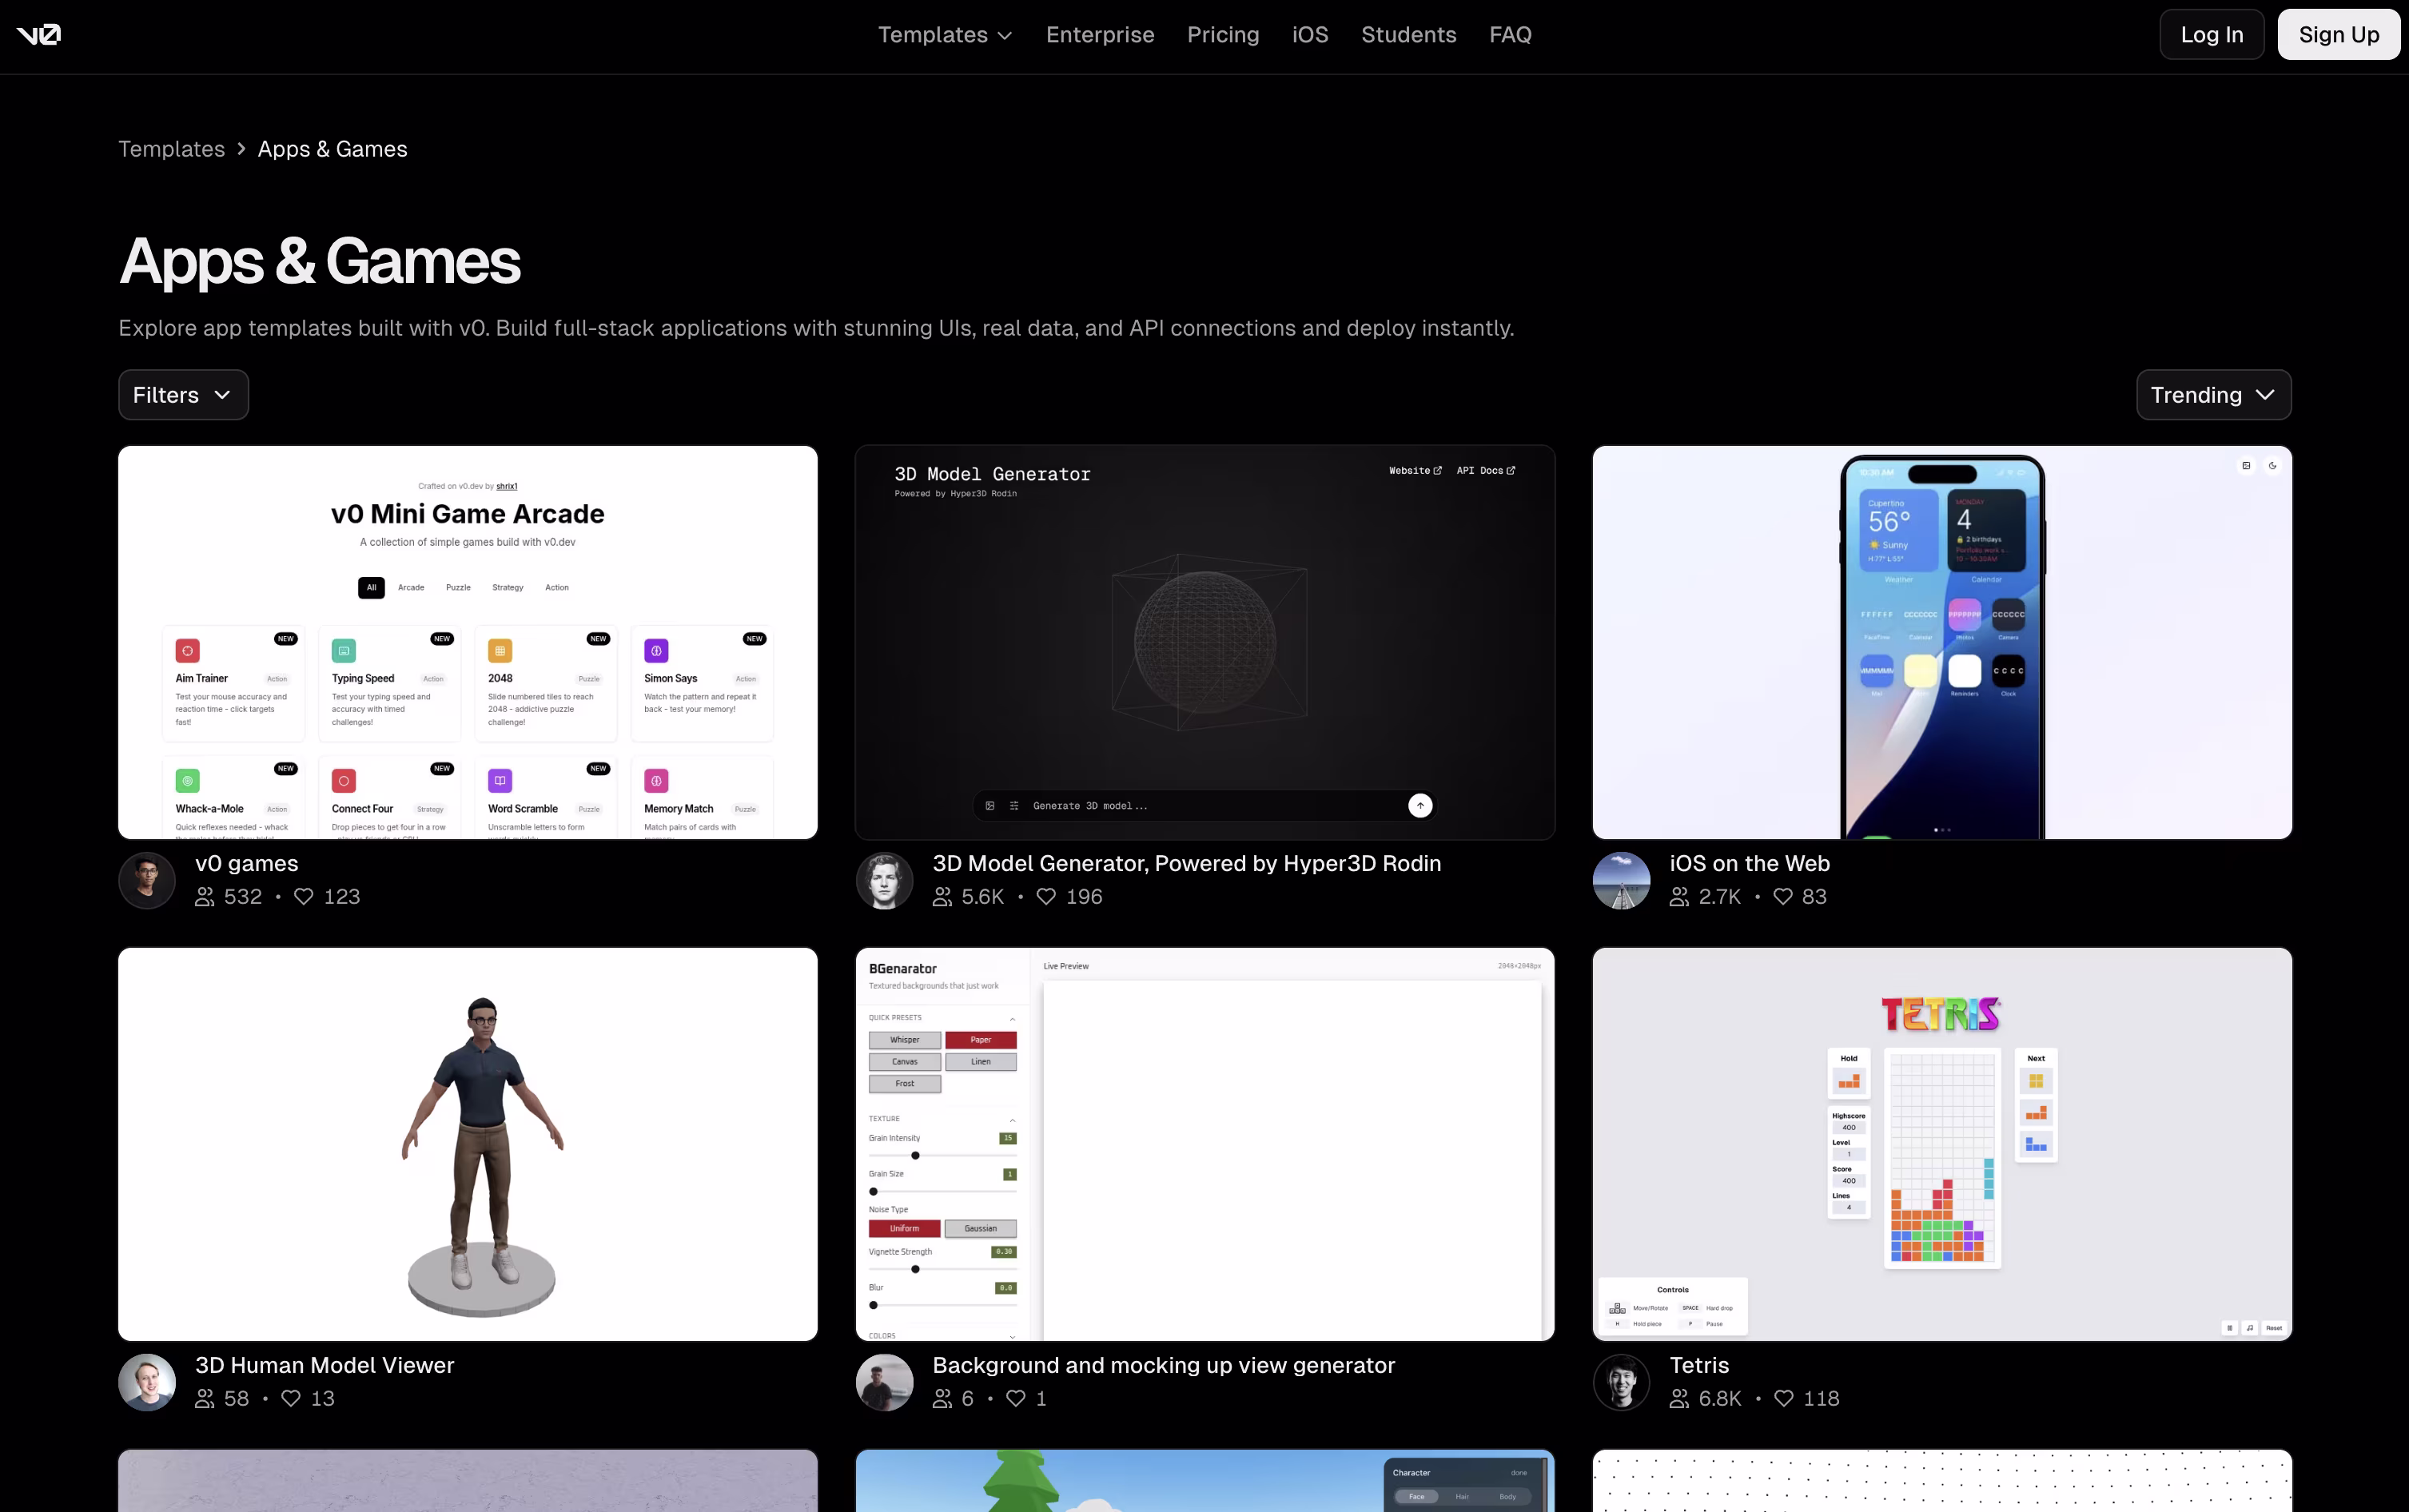Expand the Filters dropdown
2409x1512 pixels.
click(x=183, y=395)
